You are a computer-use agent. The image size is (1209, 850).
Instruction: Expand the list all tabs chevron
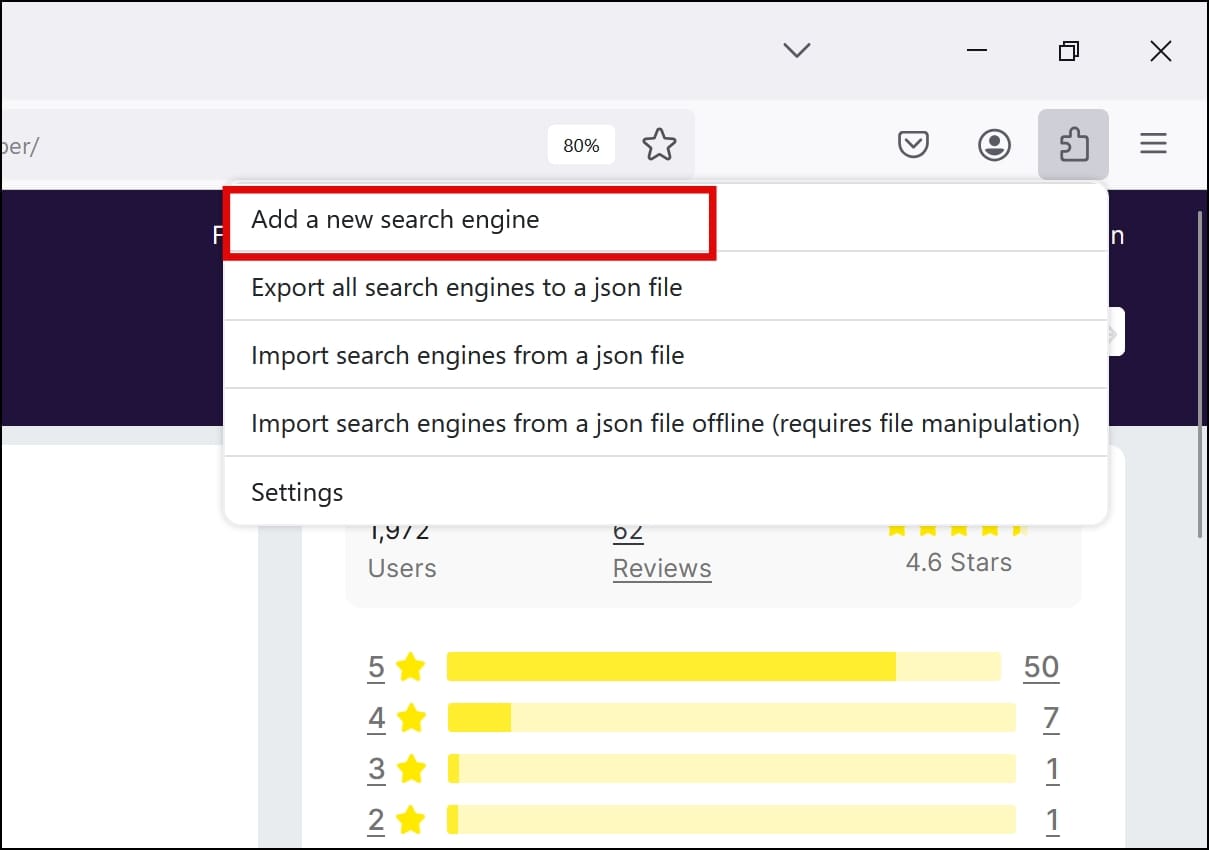coord(796,50)
